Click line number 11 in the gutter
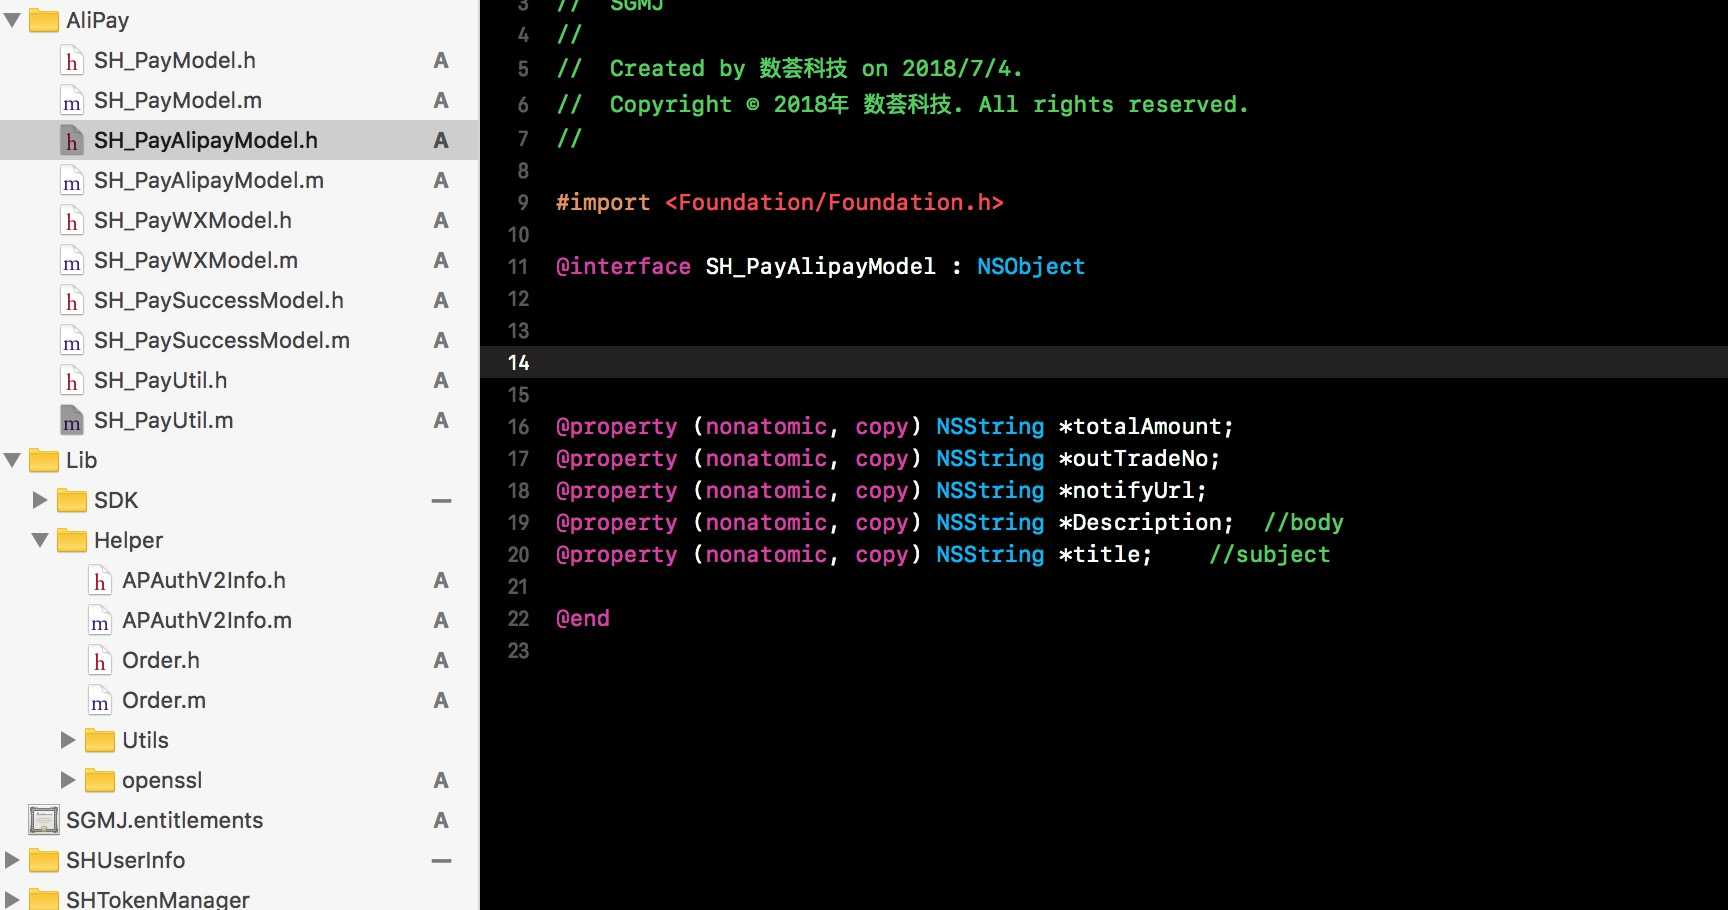This screenshot has width=1728, height=910. point(518,266)
